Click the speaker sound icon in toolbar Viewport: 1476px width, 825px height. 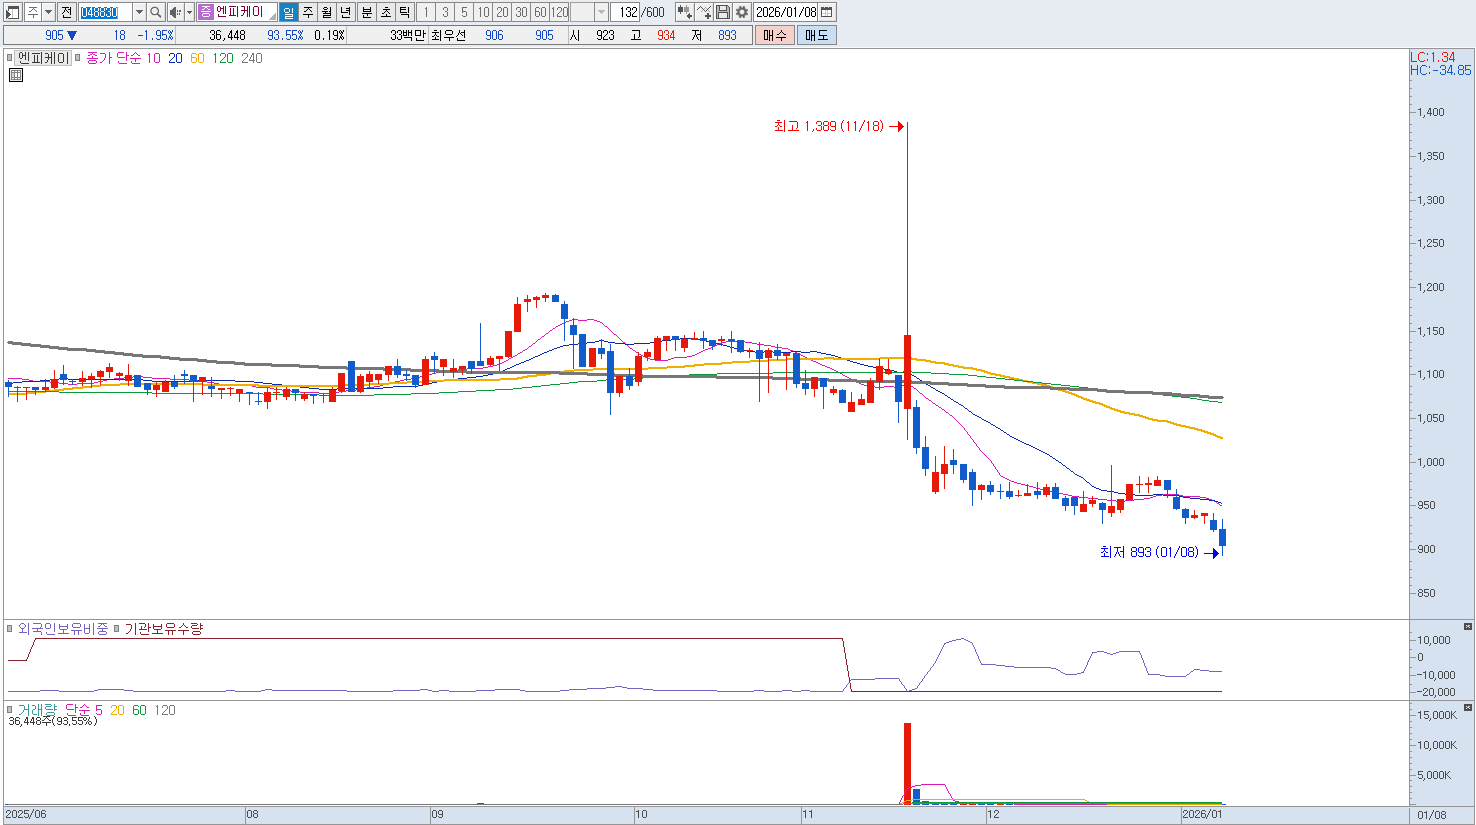[175, 12]
